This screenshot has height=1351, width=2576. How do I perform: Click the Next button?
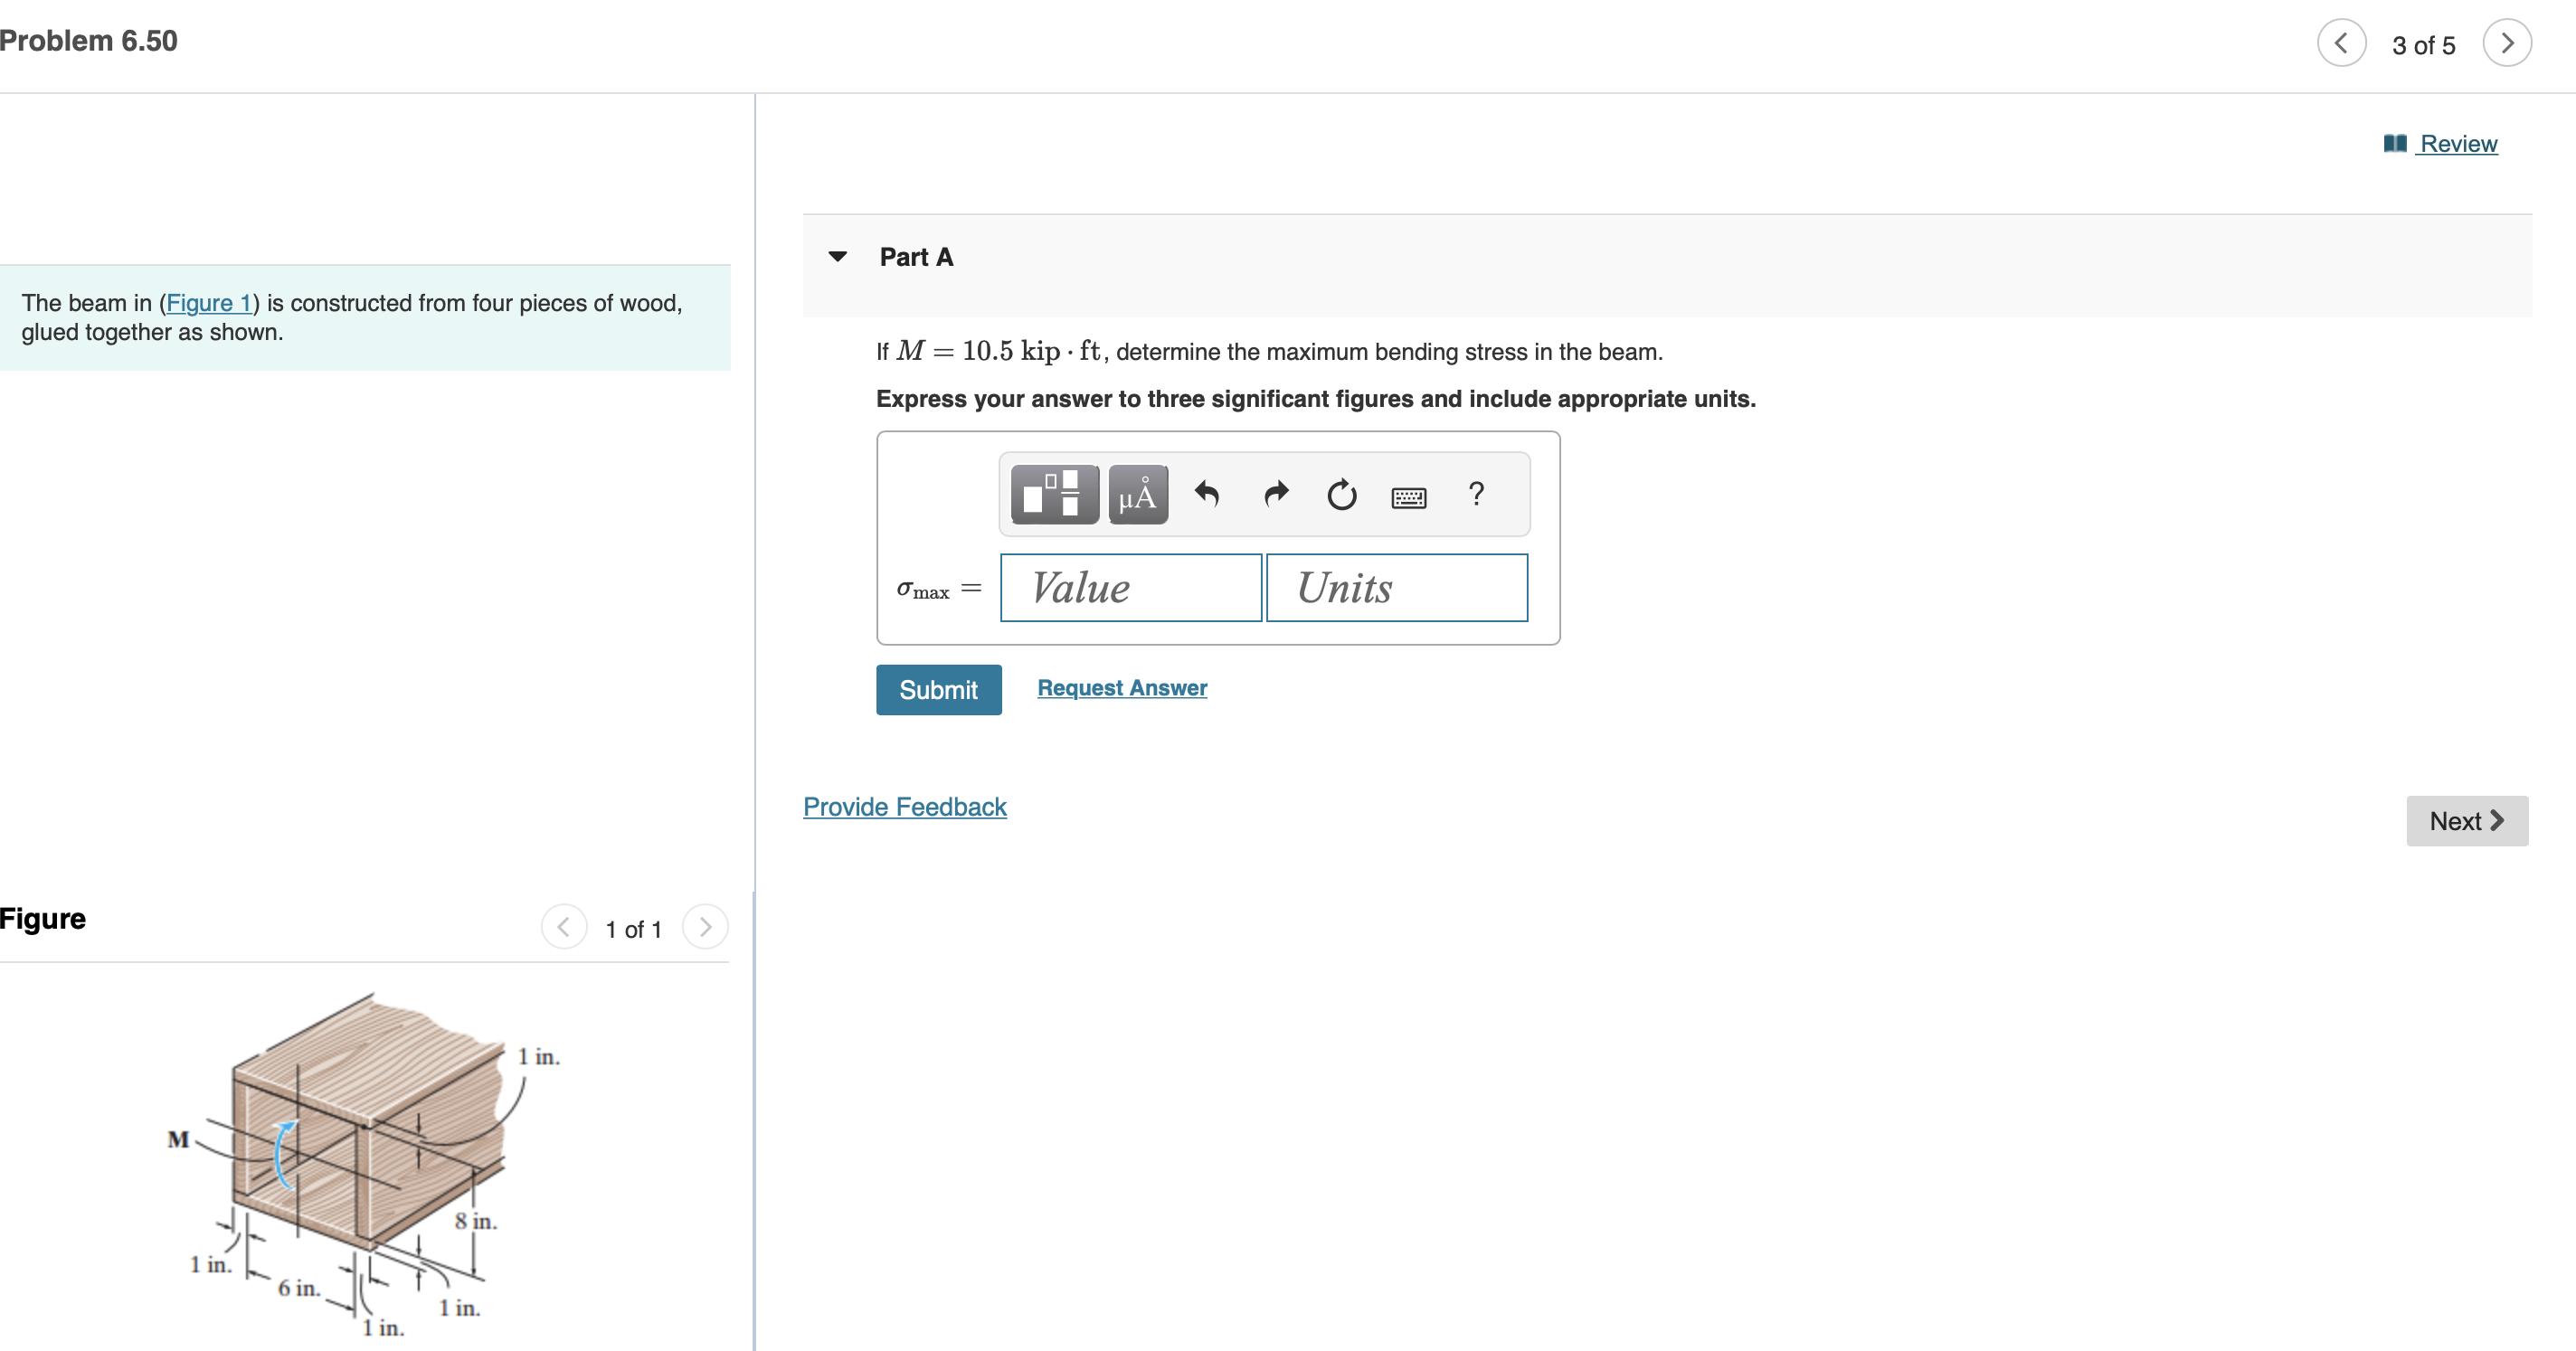[2466, 821]
